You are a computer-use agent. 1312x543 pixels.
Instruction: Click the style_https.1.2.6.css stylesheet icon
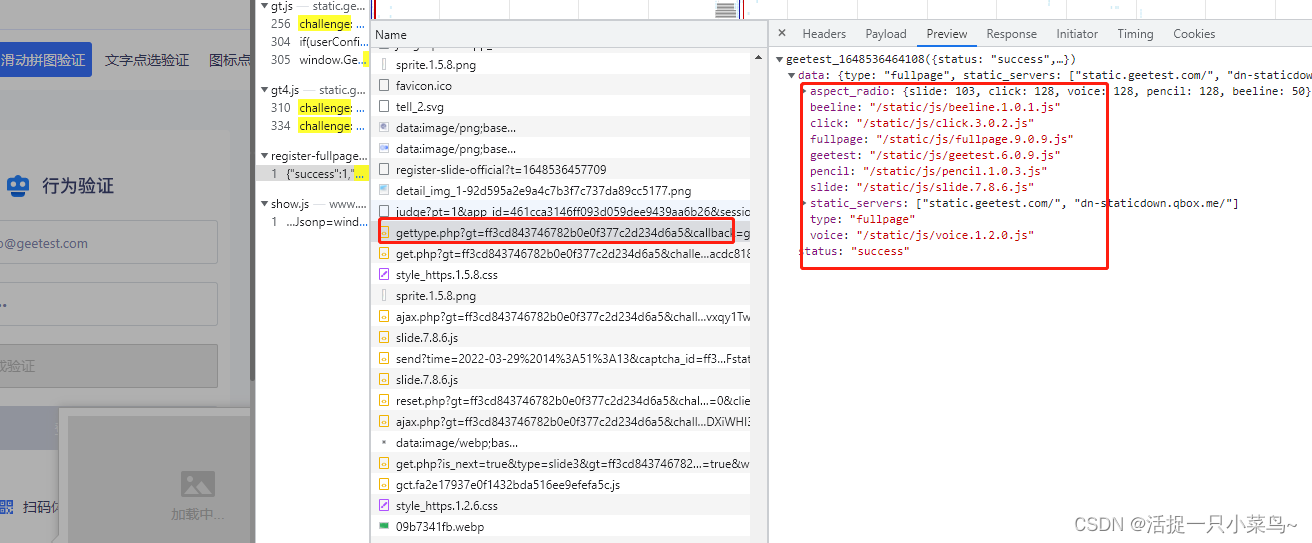tap(384, 506)
